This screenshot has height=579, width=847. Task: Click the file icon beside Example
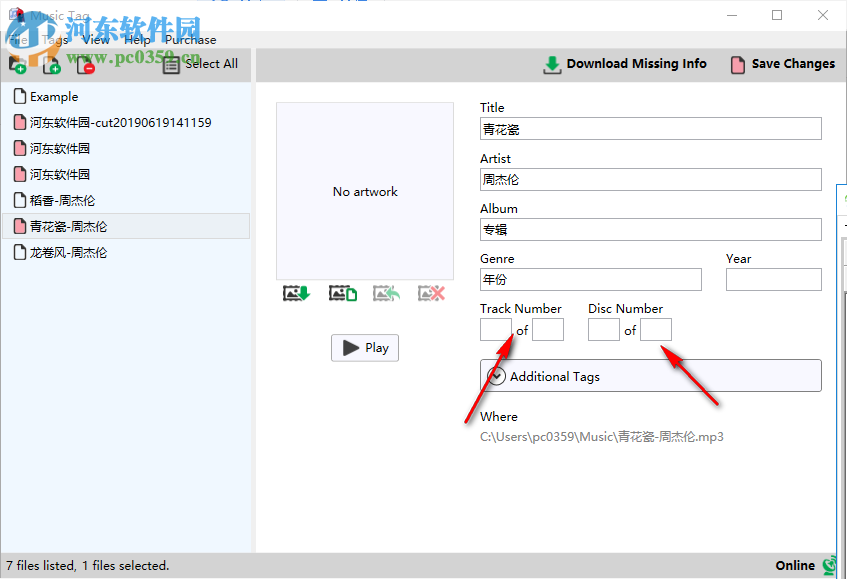20,97
